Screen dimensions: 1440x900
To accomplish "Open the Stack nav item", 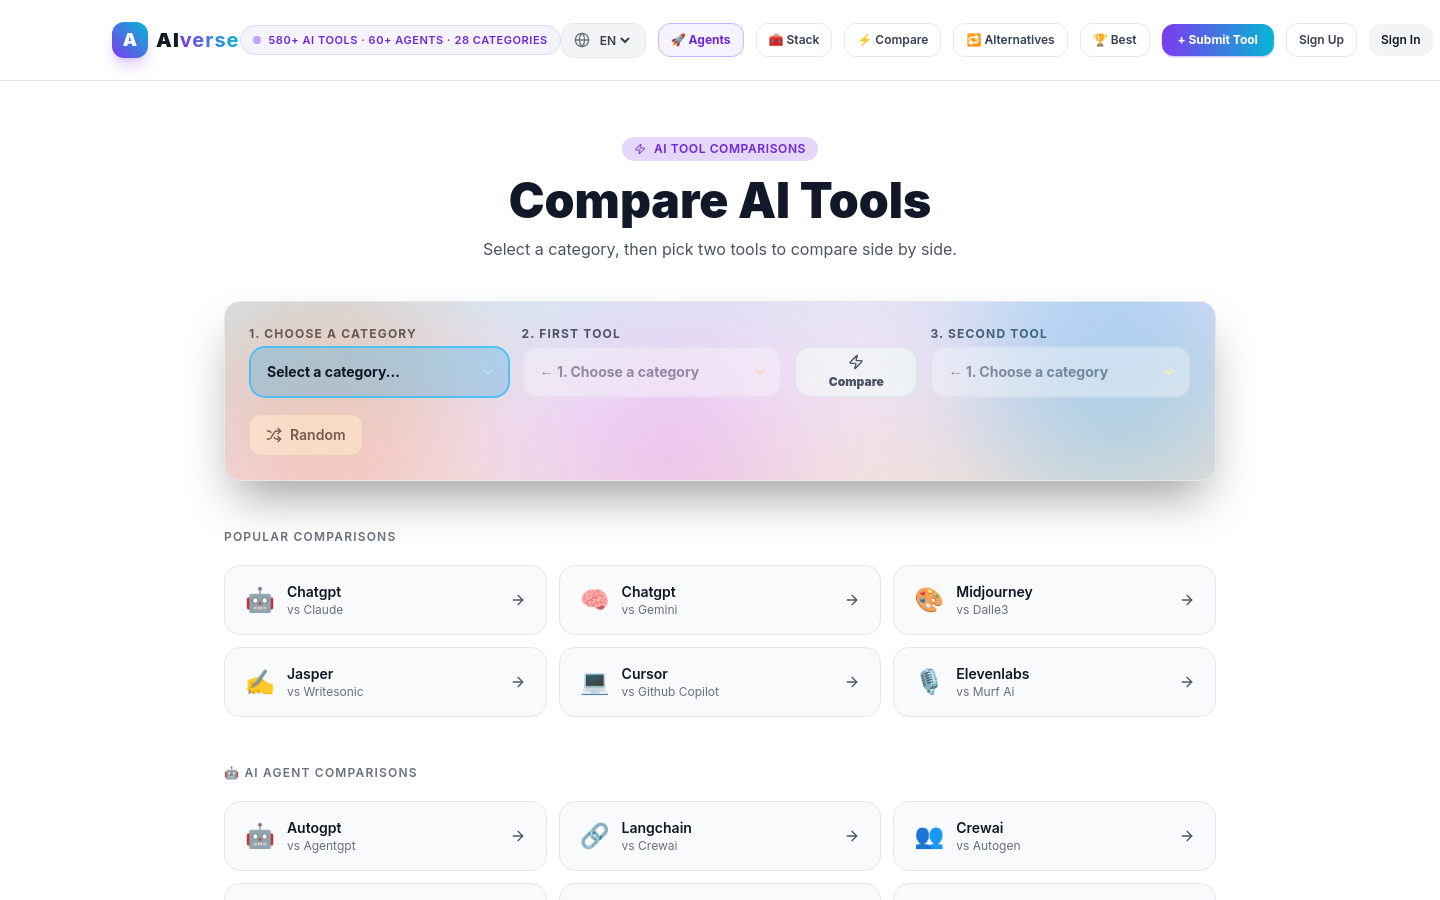I will (x=794, y=40).
